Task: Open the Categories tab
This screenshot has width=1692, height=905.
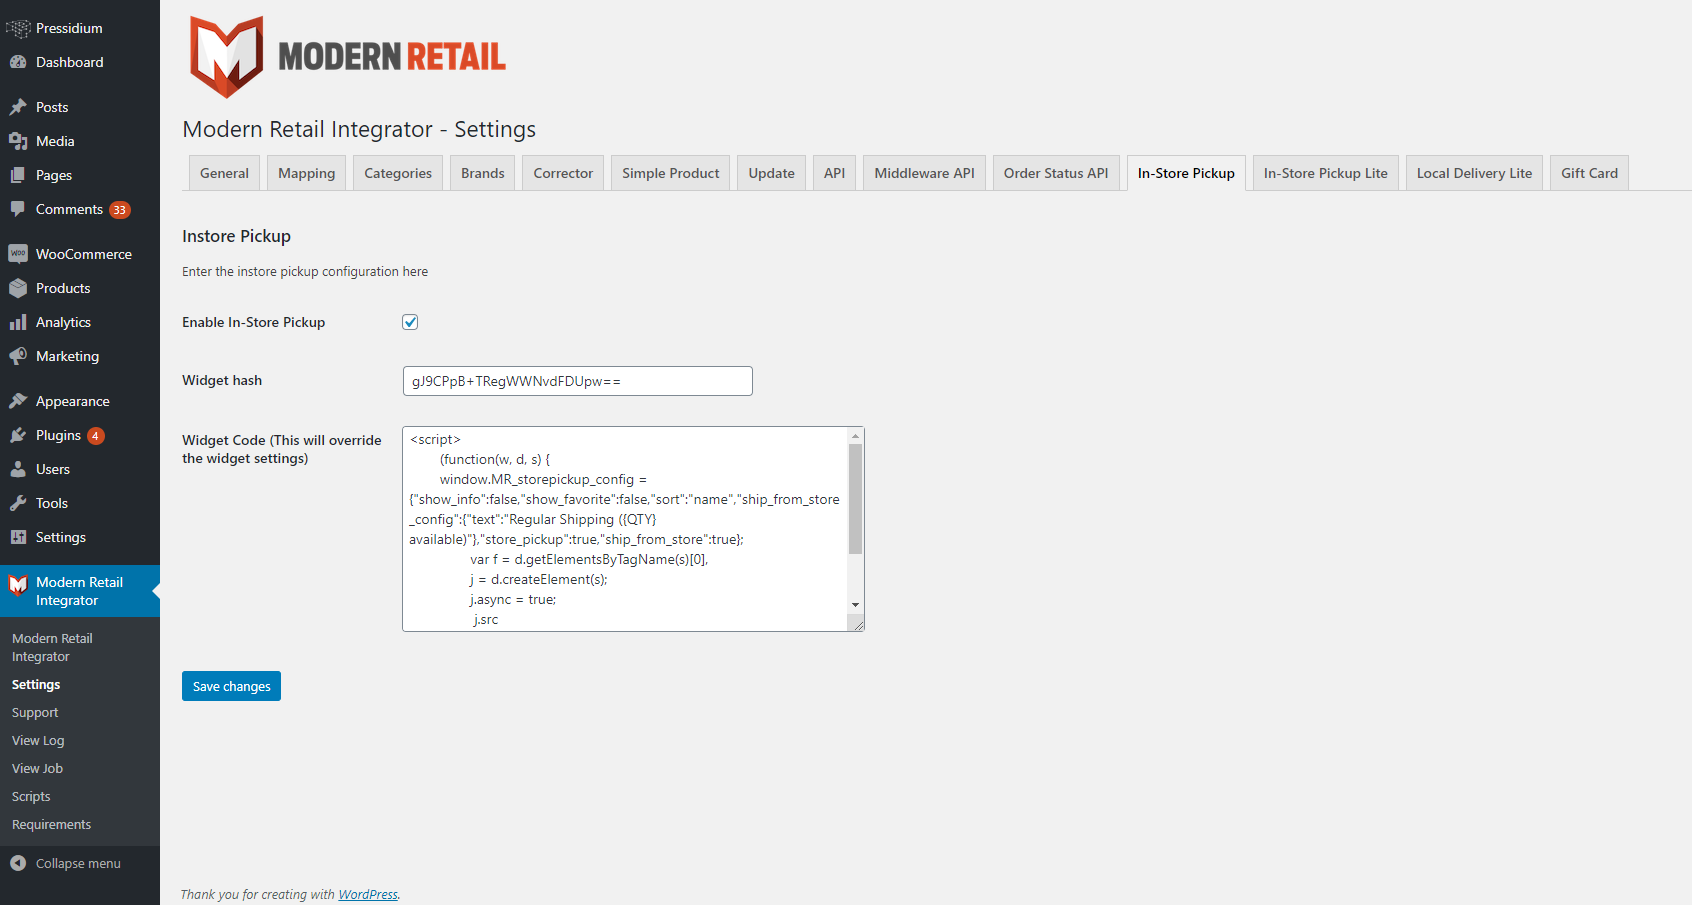Action: coord(398,173)
